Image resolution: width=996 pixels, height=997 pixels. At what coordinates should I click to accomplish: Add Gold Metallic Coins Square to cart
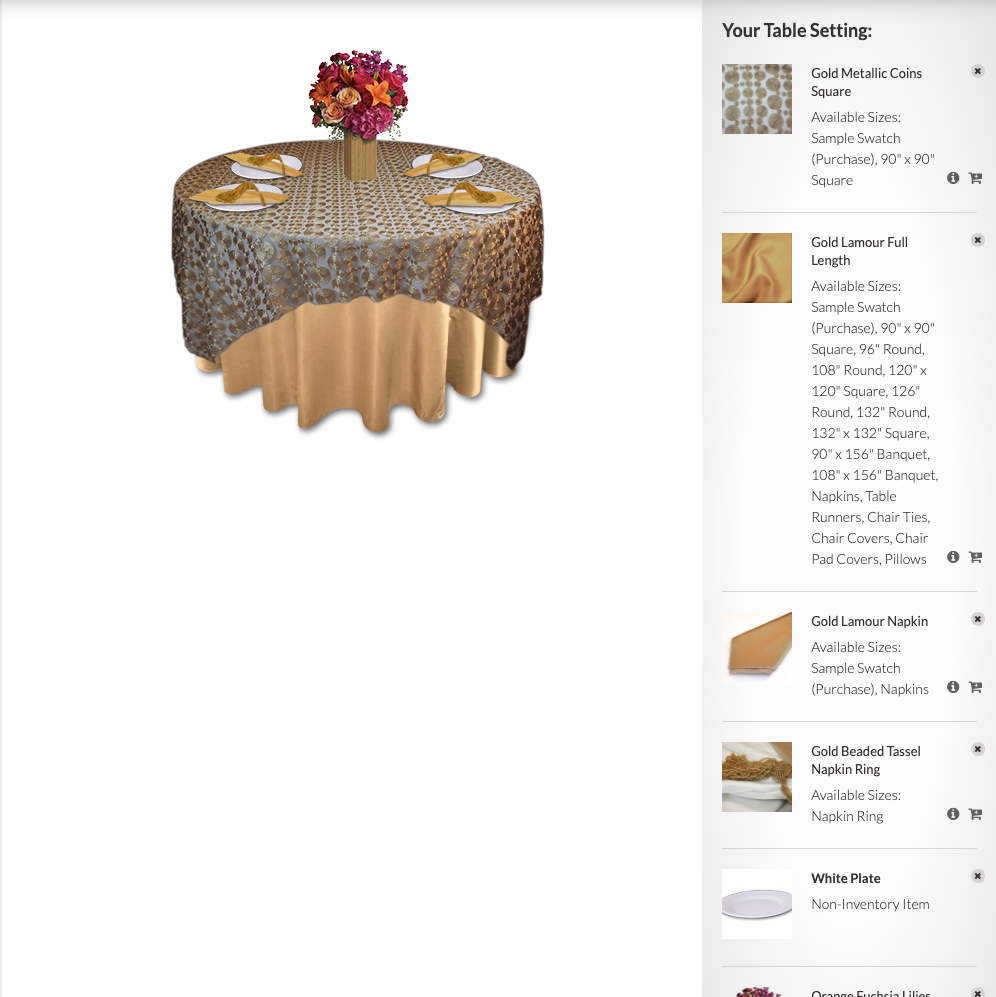(975, 178)
